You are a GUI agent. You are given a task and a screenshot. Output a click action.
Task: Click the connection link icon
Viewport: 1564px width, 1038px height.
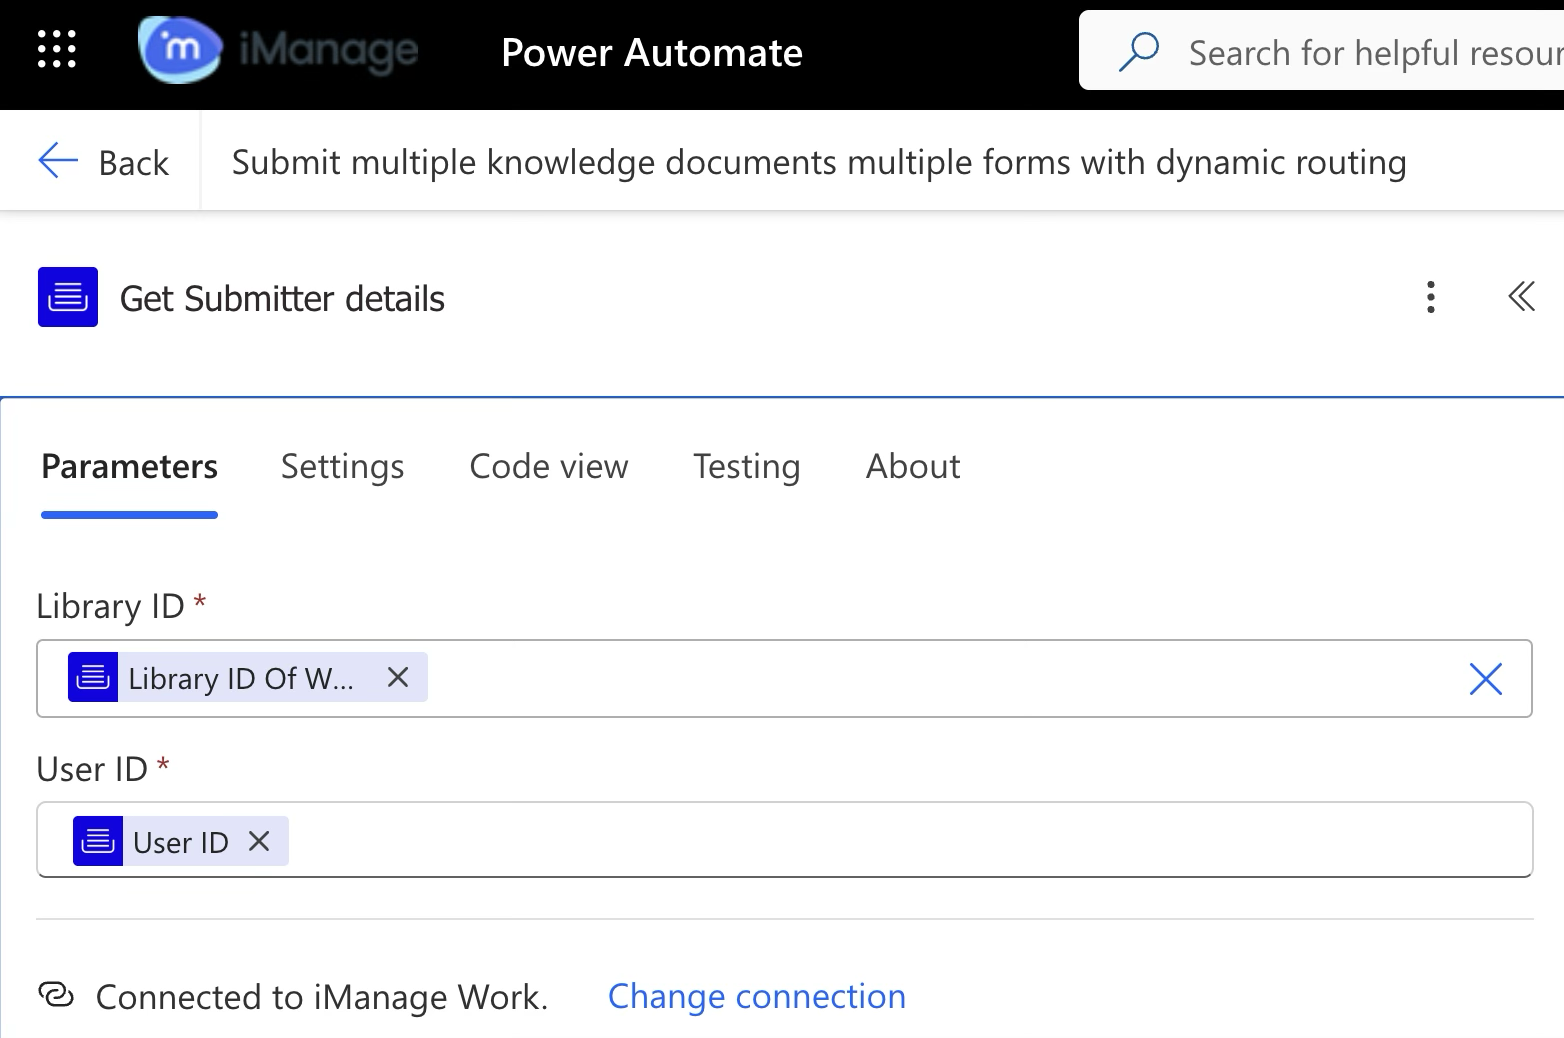click(x=56, y=995)
